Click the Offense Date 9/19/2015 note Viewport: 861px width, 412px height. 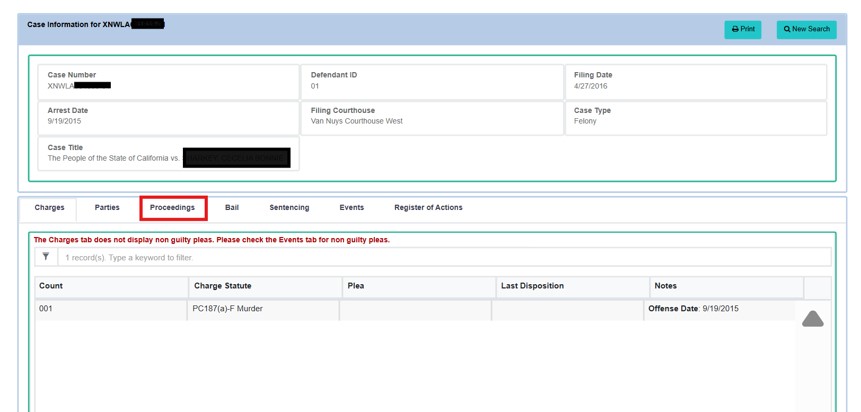(694, 309)
